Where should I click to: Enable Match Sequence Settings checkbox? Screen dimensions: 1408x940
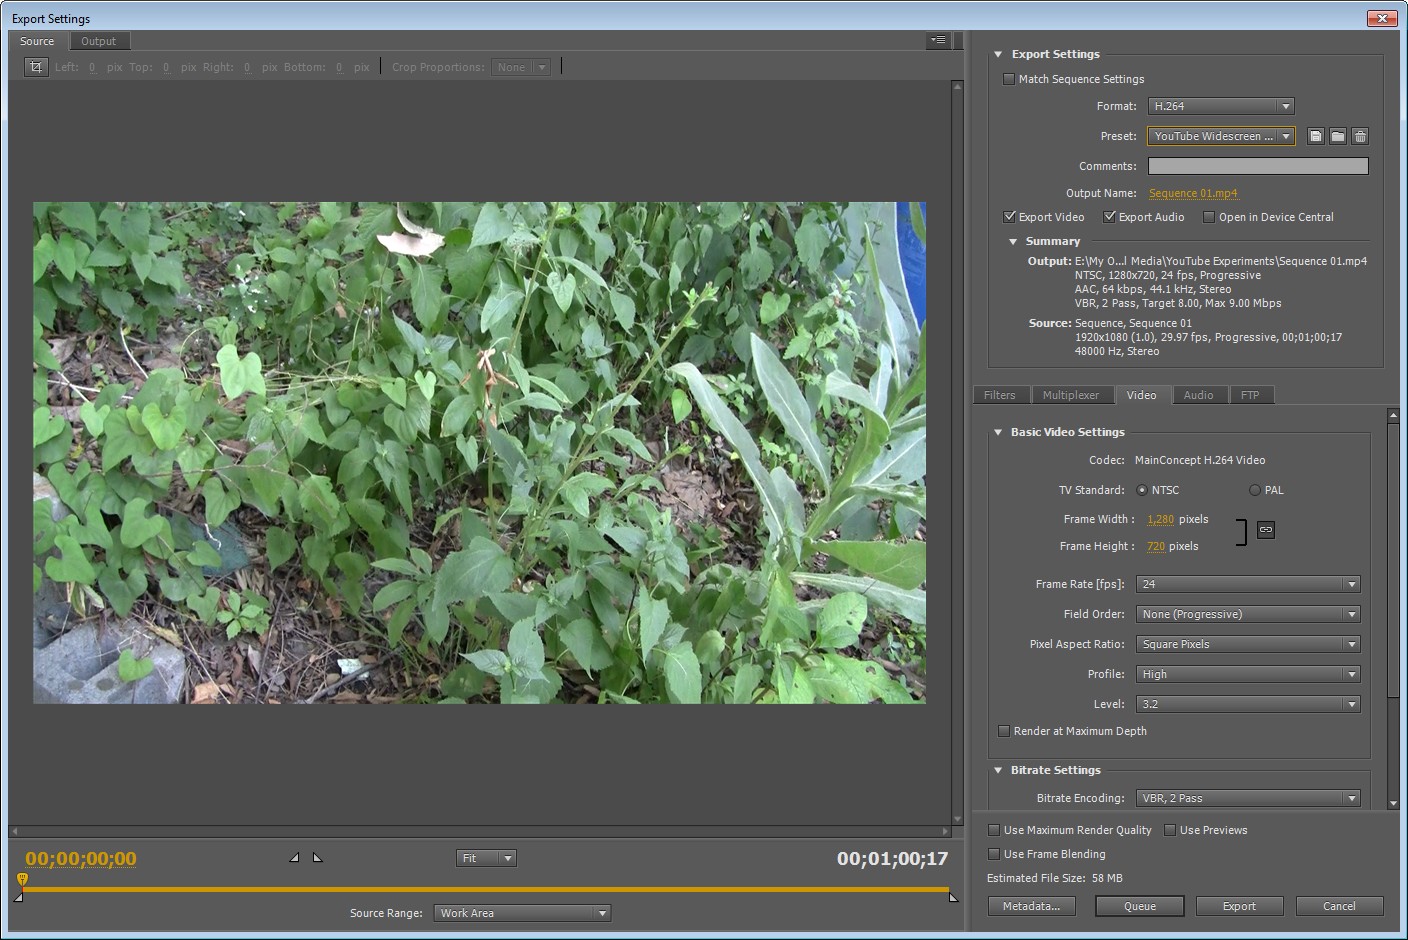tap(1009, 79)
